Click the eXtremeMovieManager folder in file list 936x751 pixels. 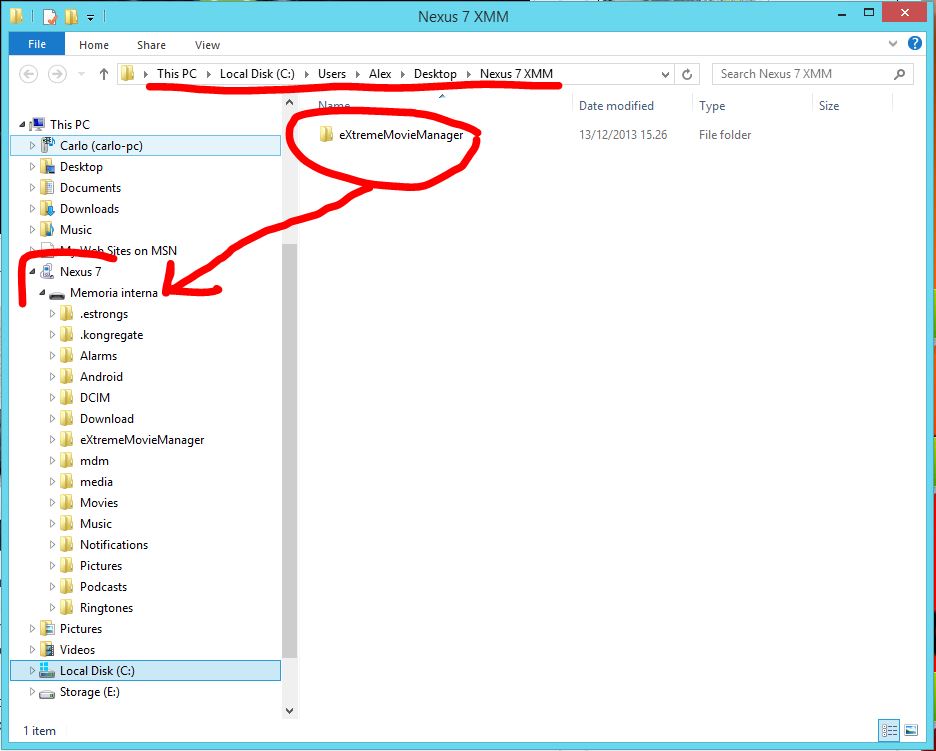coord(400,135)
